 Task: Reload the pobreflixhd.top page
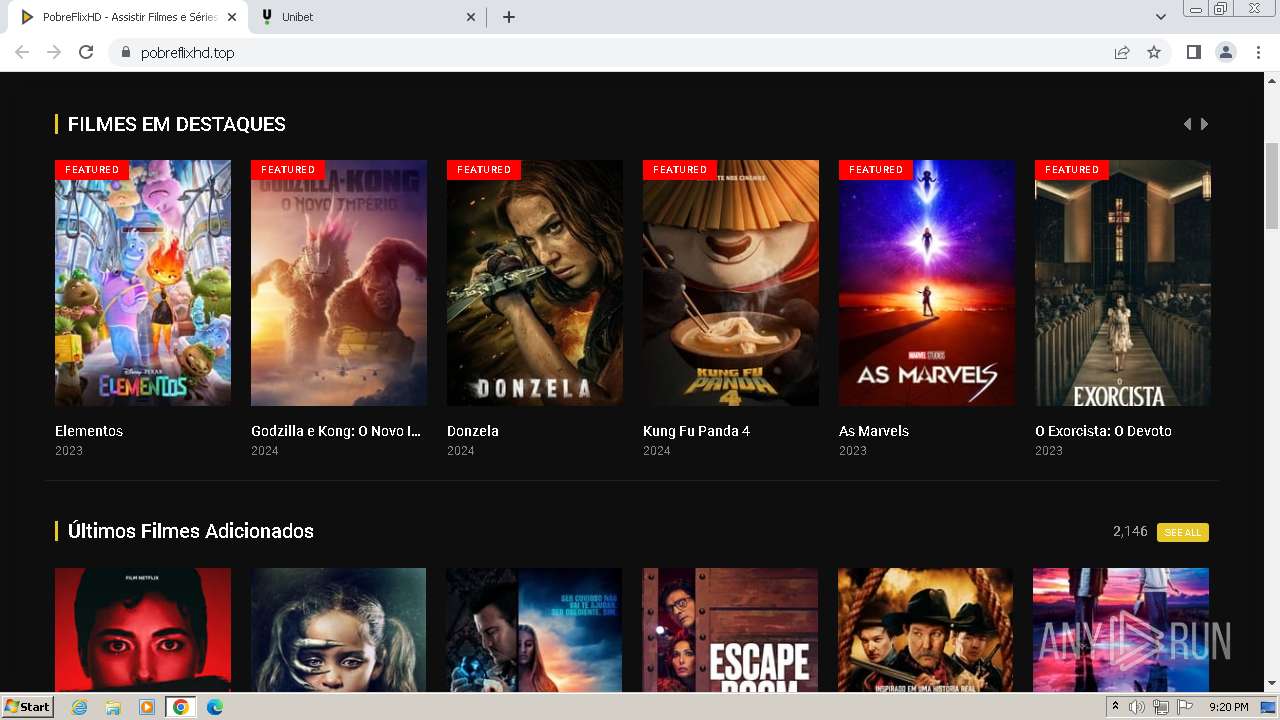[86, 52]
